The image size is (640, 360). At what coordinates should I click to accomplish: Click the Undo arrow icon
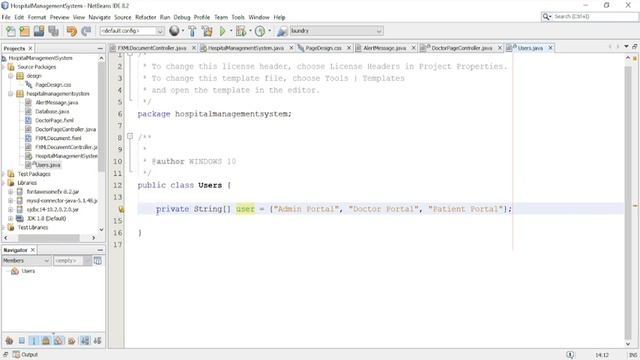(x=71, y=31)
